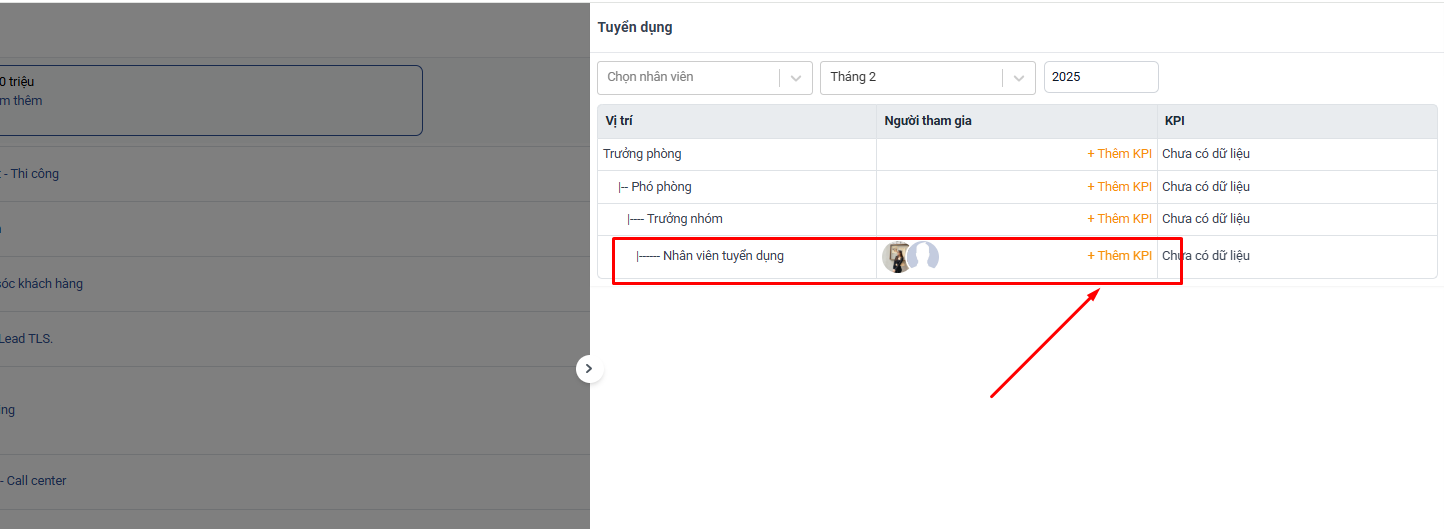Add a KPI to Trưởng nhóm
Viewport: 1444px width, 529px height.
1119,219
